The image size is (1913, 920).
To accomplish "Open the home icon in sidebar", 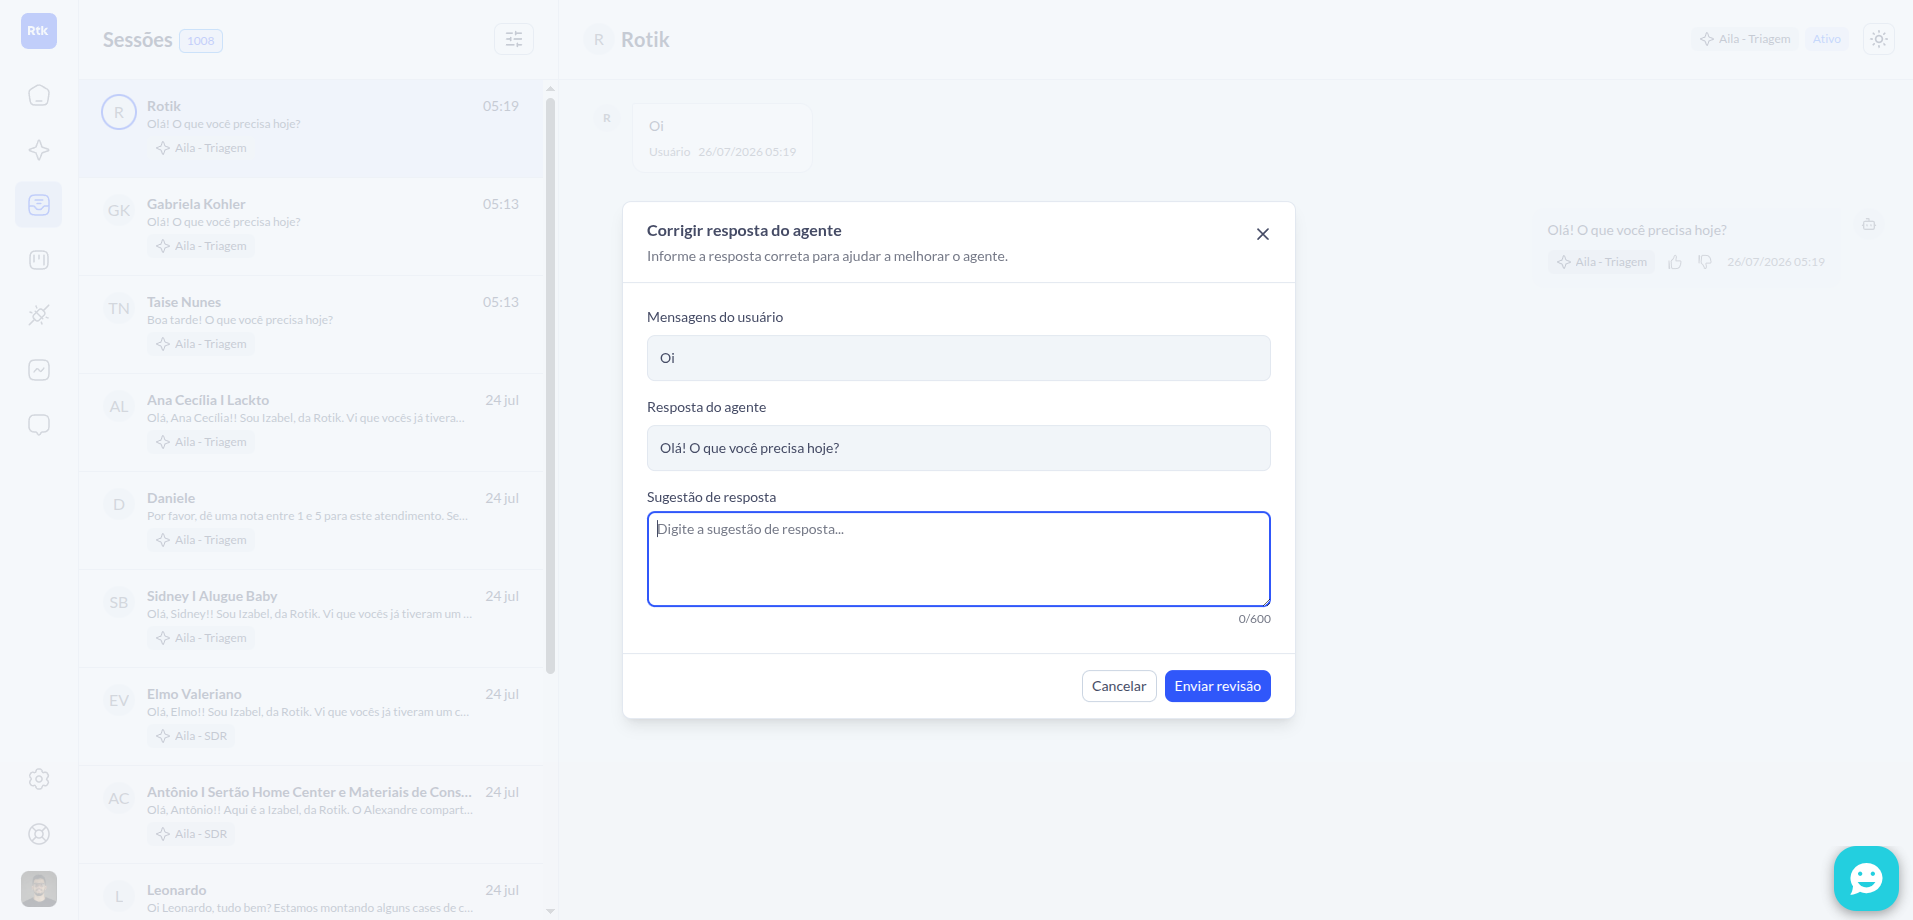I will click(39, 95).
